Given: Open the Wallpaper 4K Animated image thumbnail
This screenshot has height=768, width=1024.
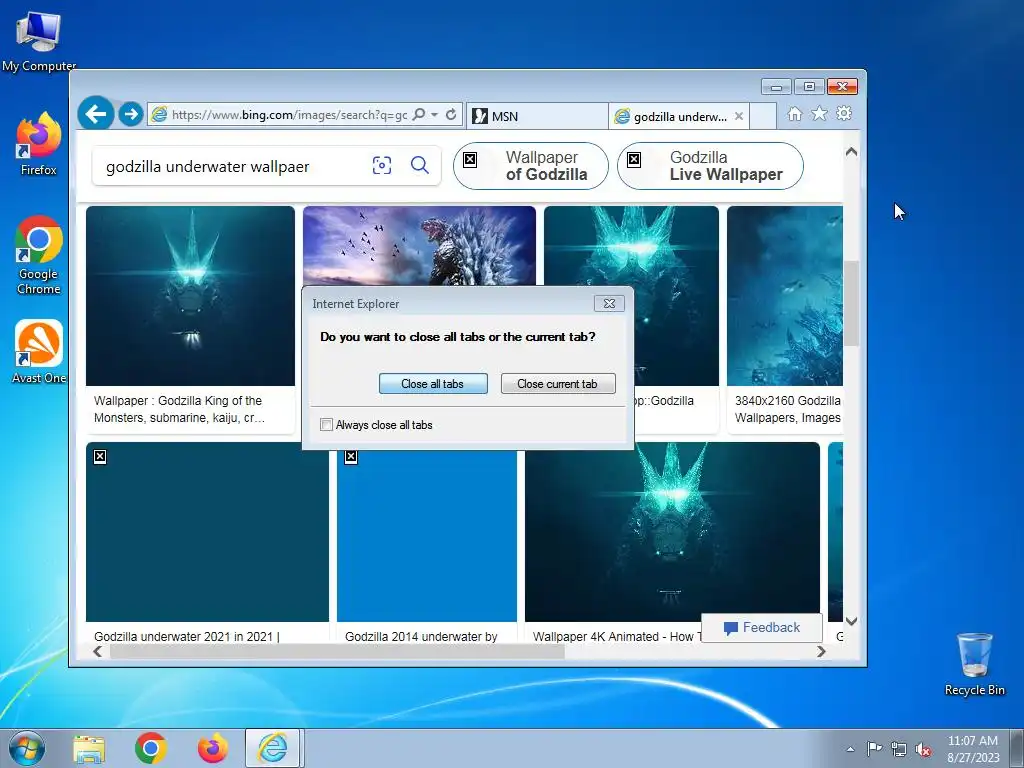Looking at the screenshot, I should 672,532.
